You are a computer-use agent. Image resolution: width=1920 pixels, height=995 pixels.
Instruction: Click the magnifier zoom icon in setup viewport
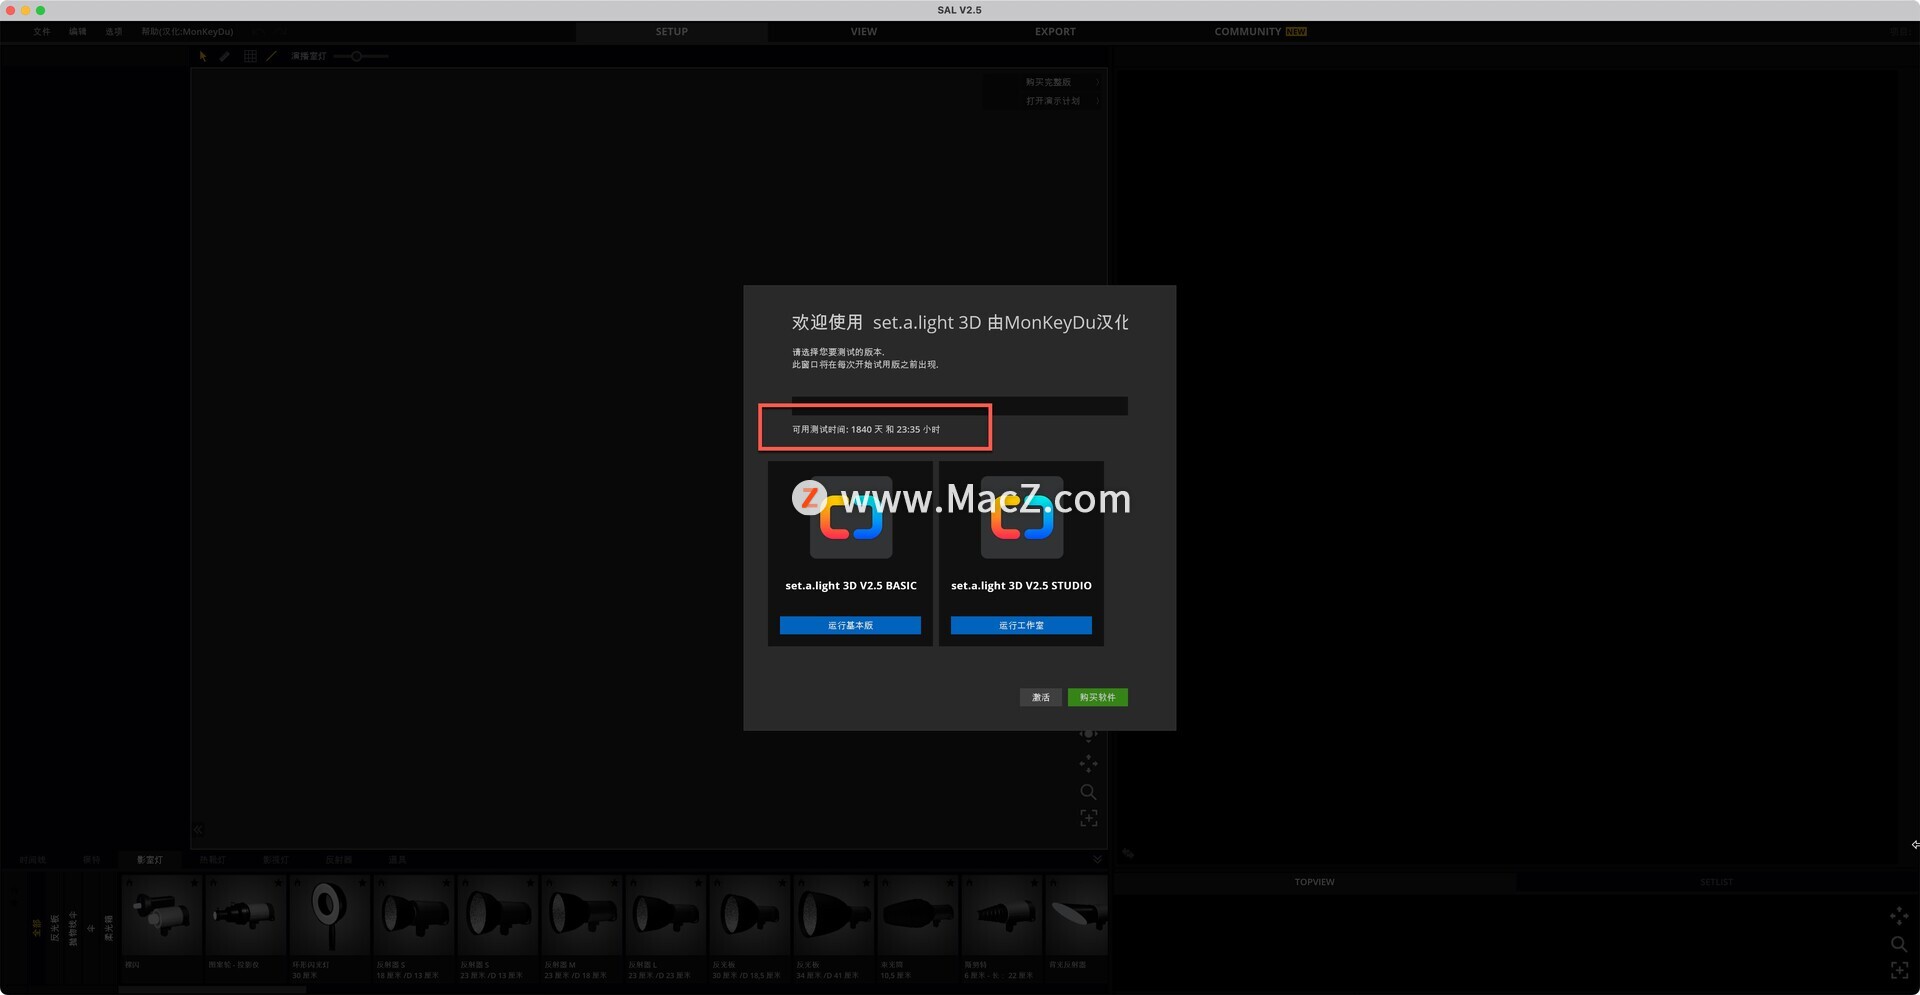(x=1088, y=792)
